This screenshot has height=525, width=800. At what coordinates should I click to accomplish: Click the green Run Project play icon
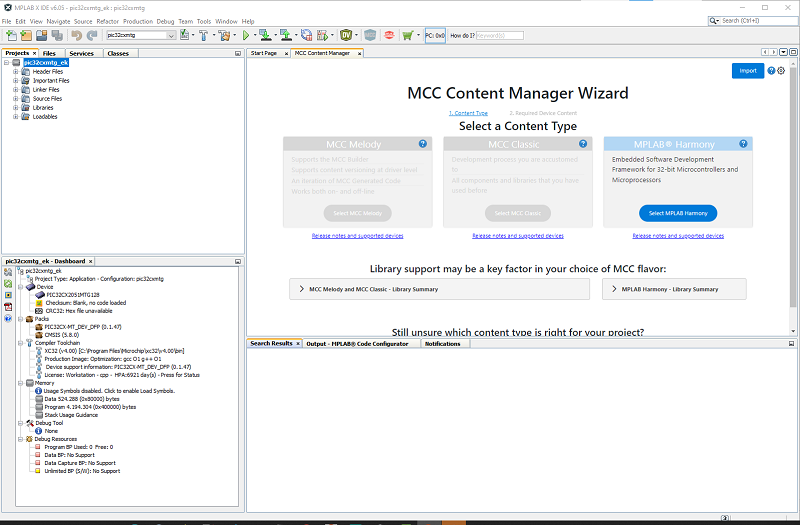tap(246, 35)
